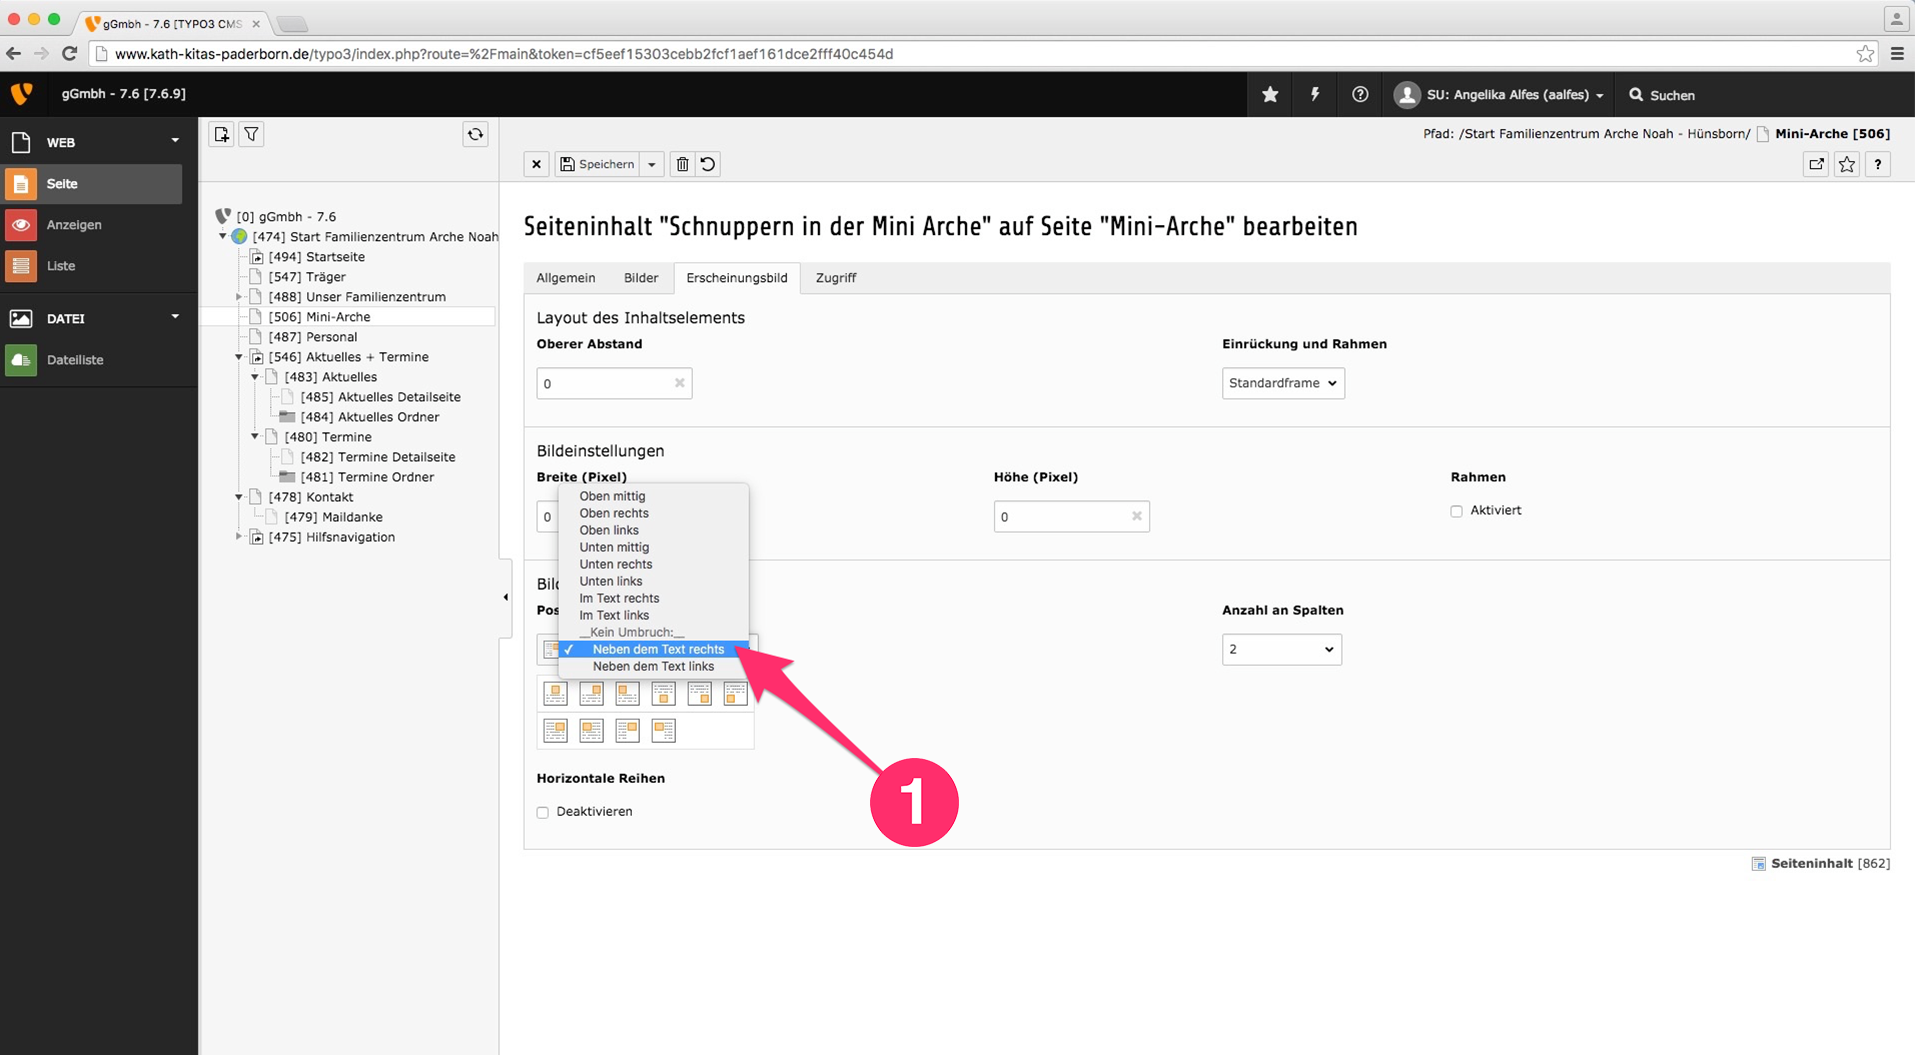Switch to the Bilder tab
This screenshot has width=1915, height=1055.
(x=641, y=278)
